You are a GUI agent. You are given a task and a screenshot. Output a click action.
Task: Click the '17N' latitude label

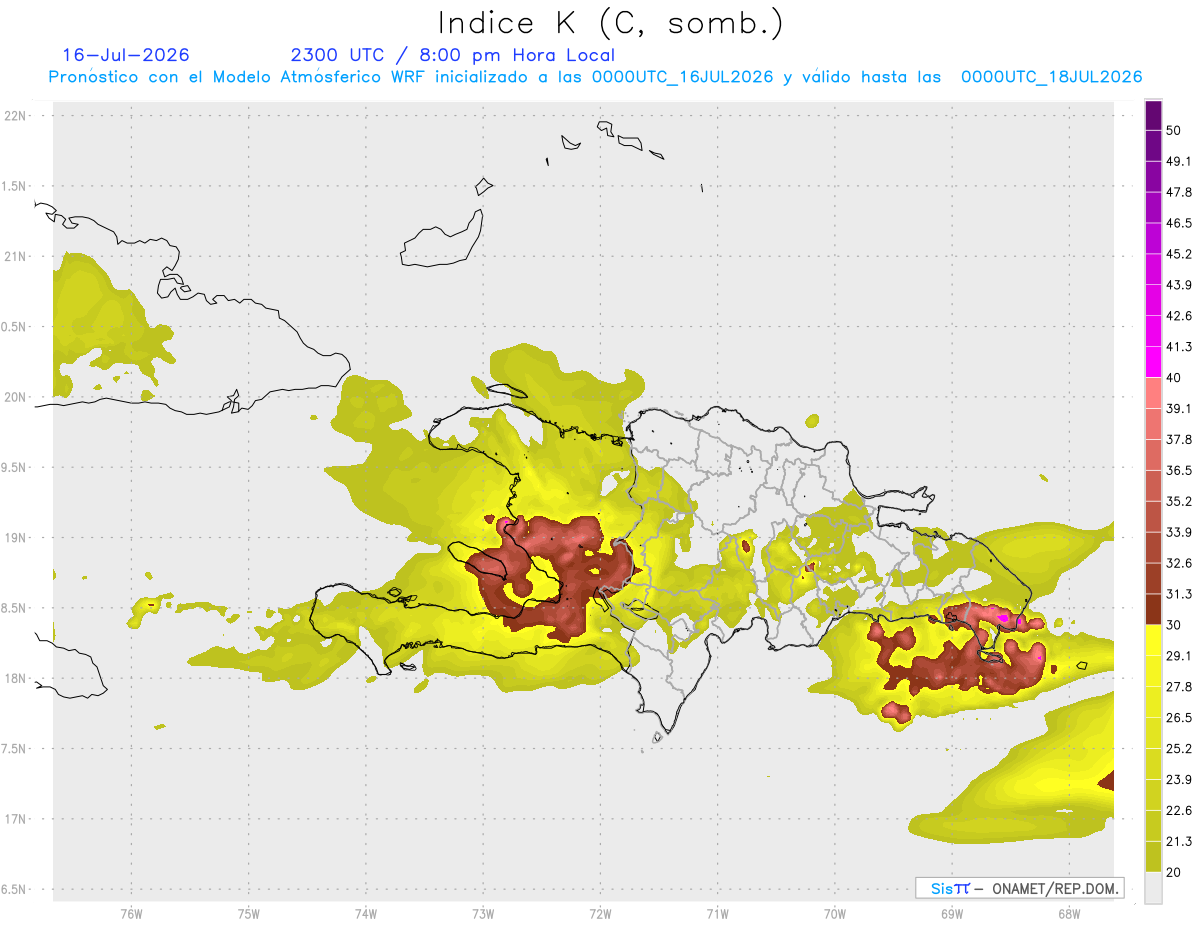tap(16, 819)
